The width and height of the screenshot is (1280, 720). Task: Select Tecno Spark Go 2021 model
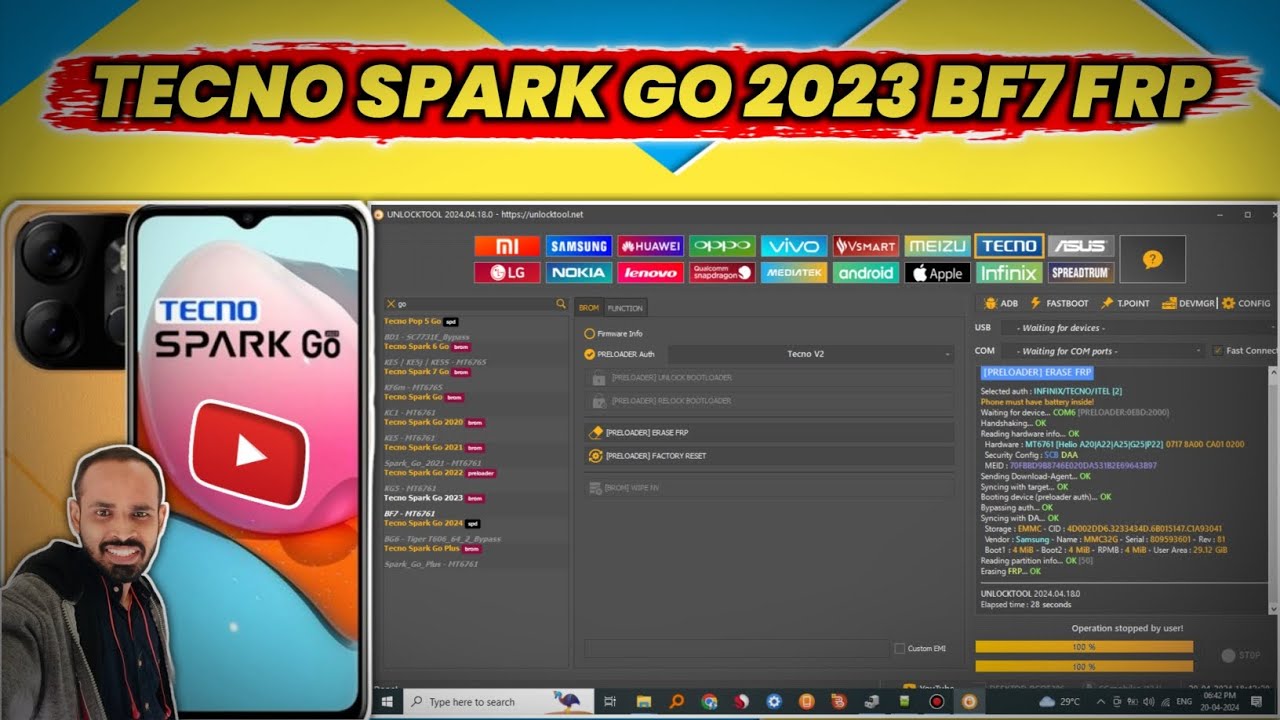(x=423, y=447)
